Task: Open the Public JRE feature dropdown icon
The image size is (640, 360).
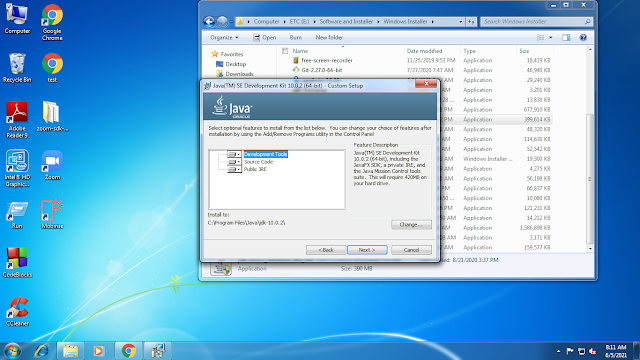Action: tap(234, 169)
